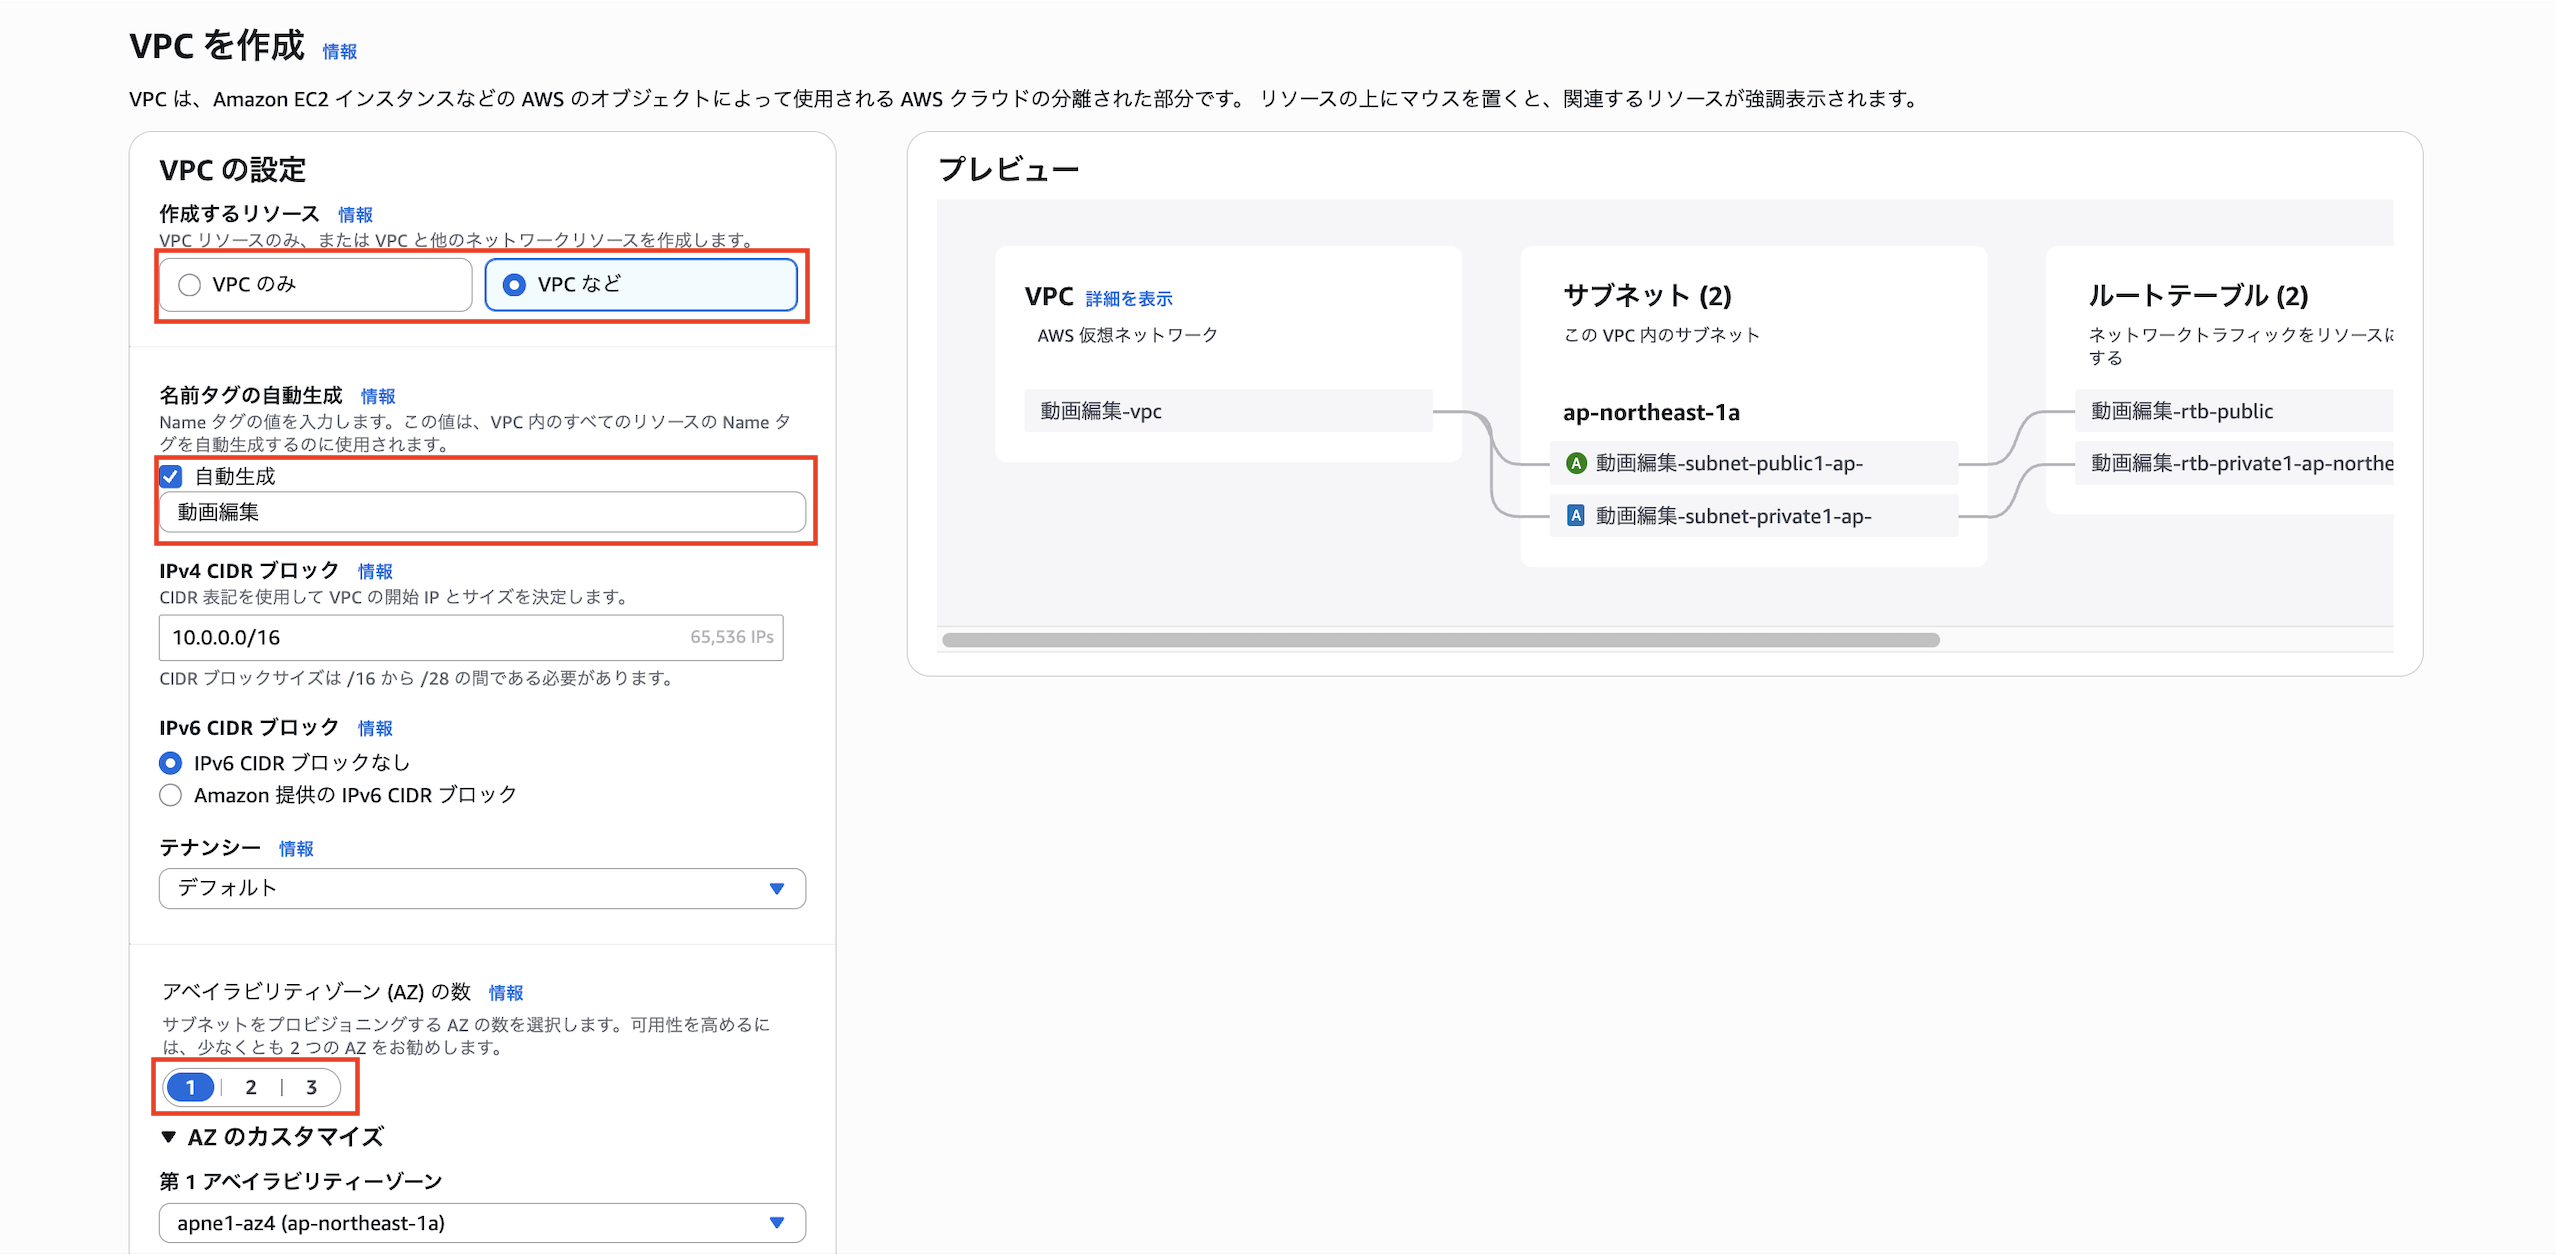The height and width of the screenshot is (1254, 2556).
Task: Choose Amazon 提供の IPv6 CIDR ブロック
Action: (171, 795)
